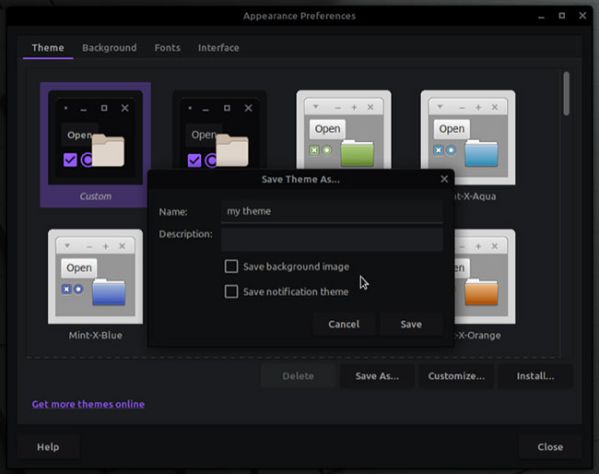Image resolution: width=599 pixels, height=474 pixels.
Task: Maximize the Appearance Preferences window
Action: pyautogui.click(x=562, y=16)
